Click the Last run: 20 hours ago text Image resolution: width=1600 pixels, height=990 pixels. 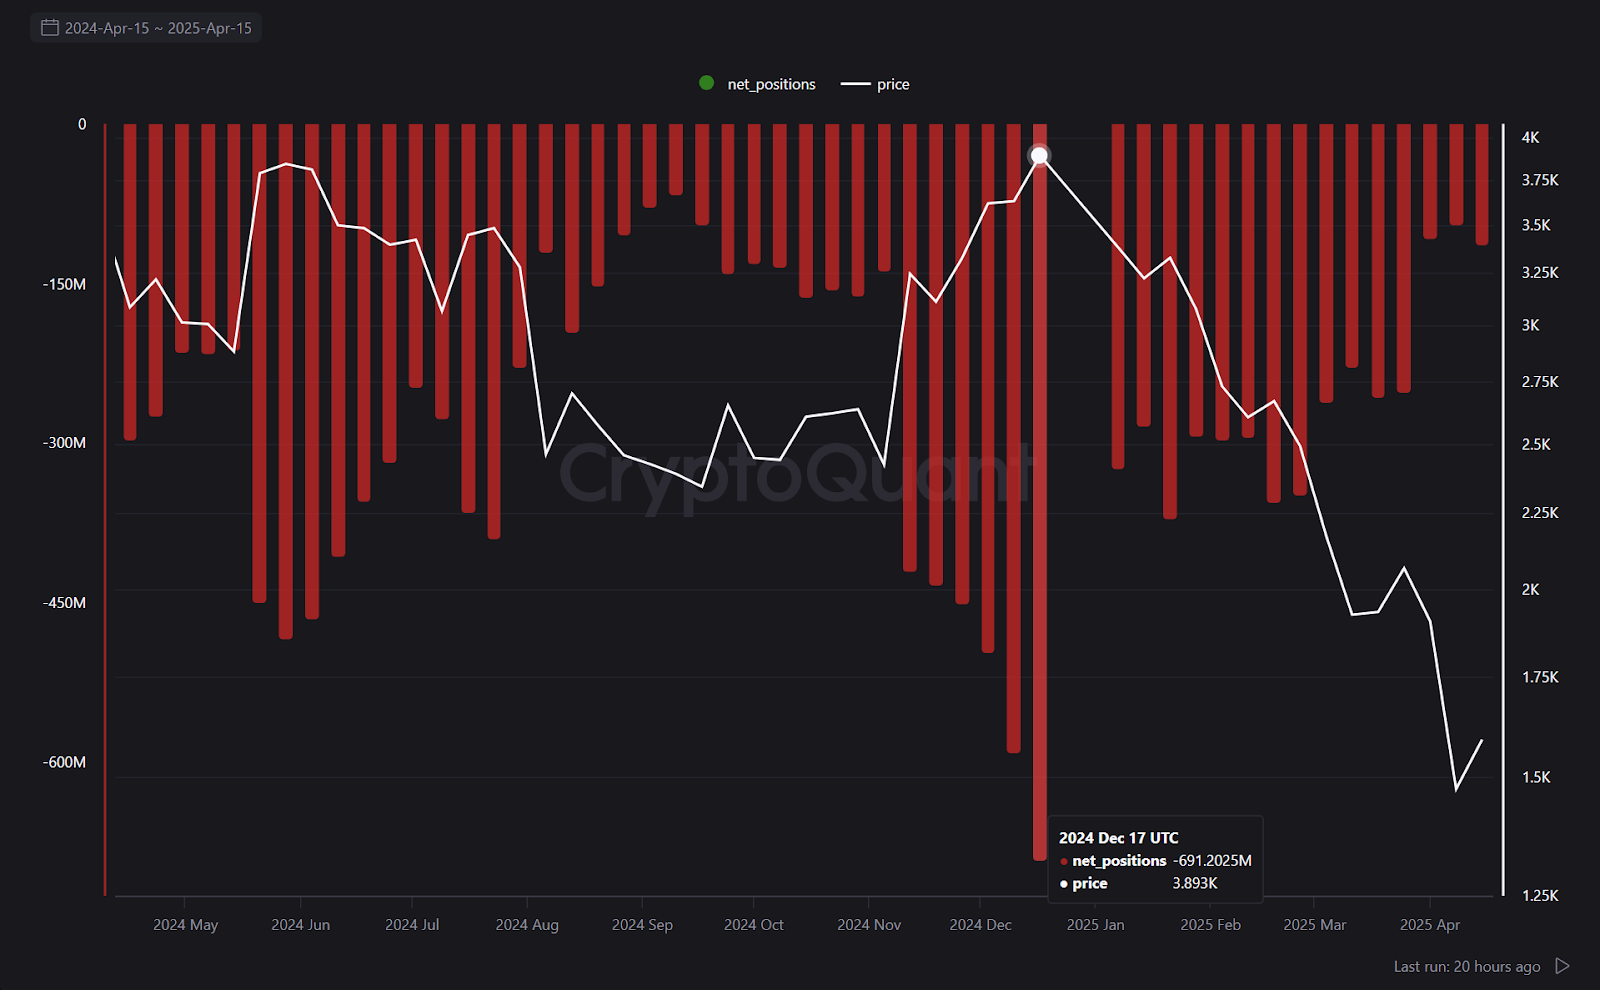[x=1467, y=966]
